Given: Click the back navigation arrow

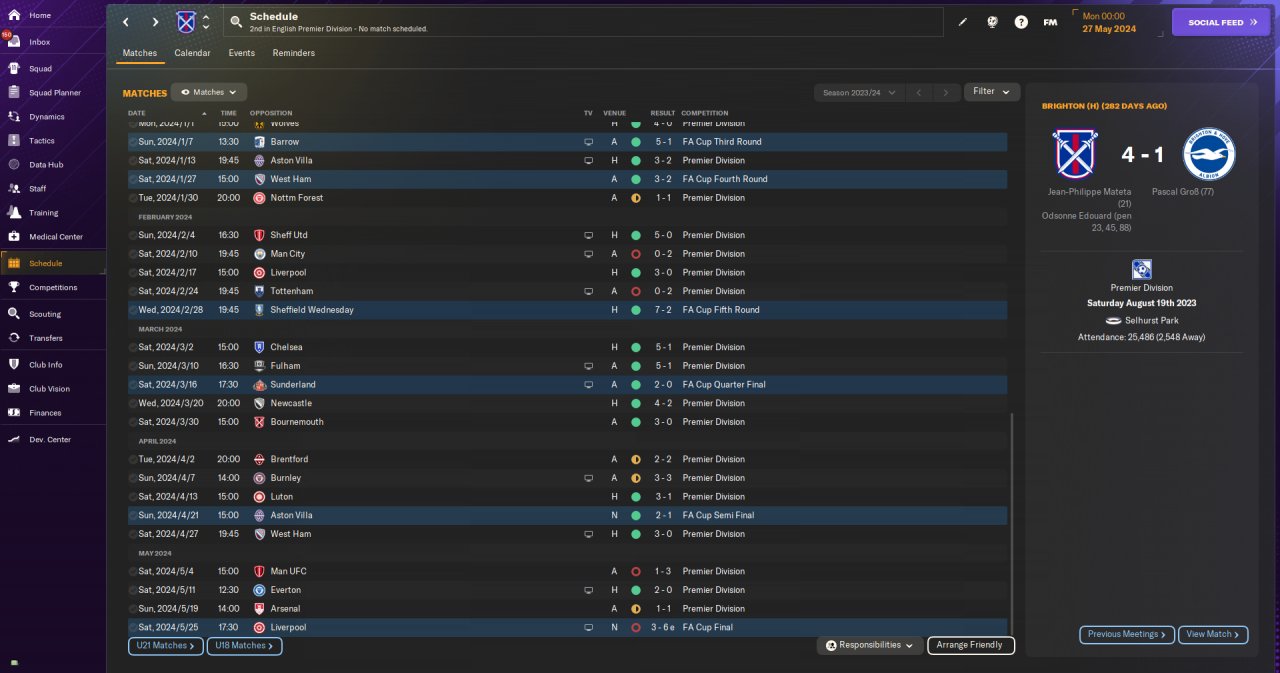Looking at the screenshot, I should (x=125, y=22).
